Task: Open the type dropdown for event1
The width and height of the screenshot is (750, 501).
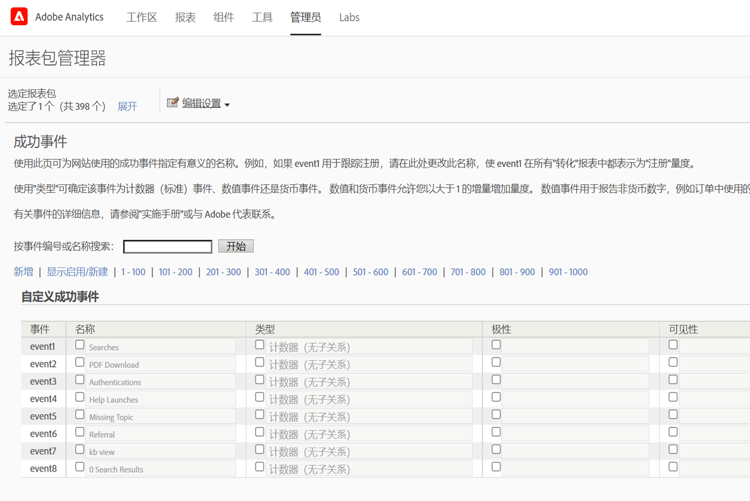Action: coord(369,347)
